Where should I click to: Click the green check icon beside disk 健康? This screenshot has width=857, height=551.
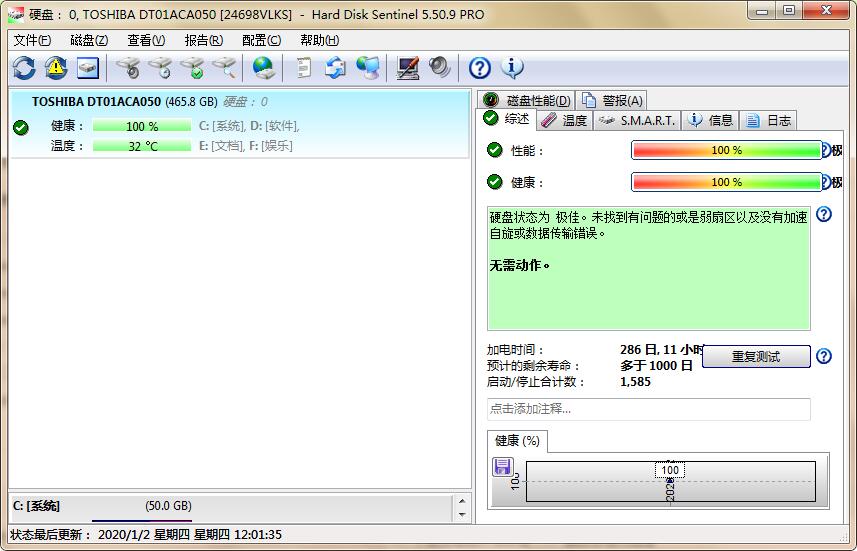tap(21, 127)
